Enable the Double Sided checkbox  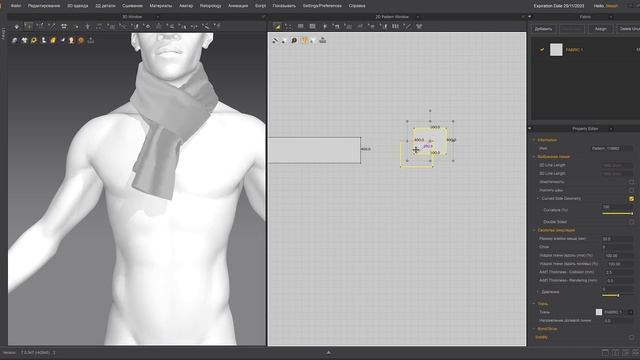(x=631, y=222)
